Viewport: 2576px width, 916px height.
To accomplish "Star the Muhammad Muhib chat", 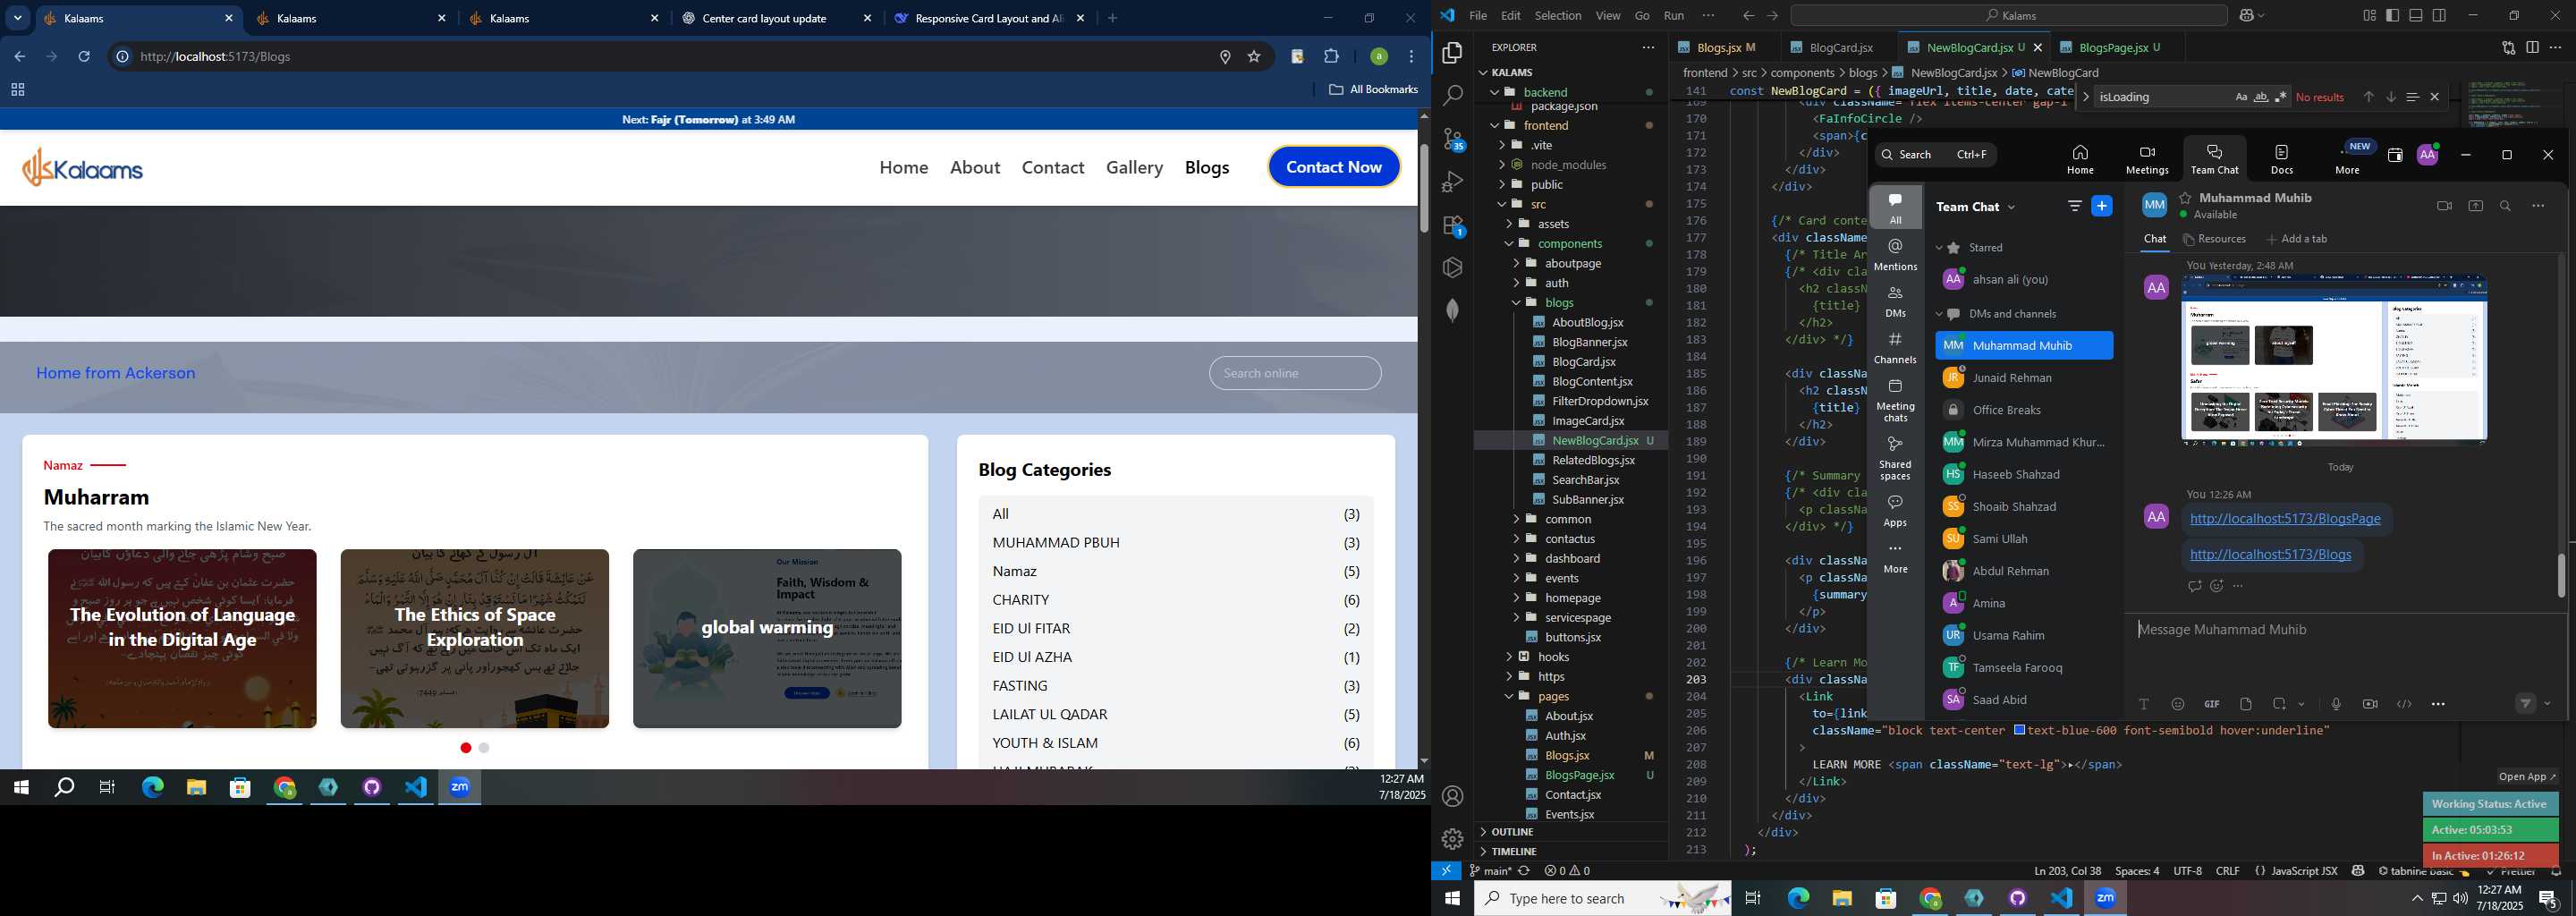I will point(2185,198).
